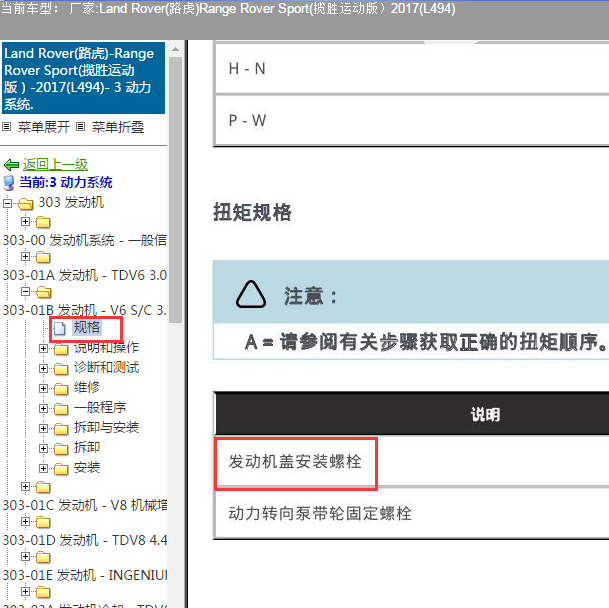Click the 动力转向泵带轮固定螺栓 table cell
Image resolution: width=609 pixels, height=608 pixels.
pos(412,513)
